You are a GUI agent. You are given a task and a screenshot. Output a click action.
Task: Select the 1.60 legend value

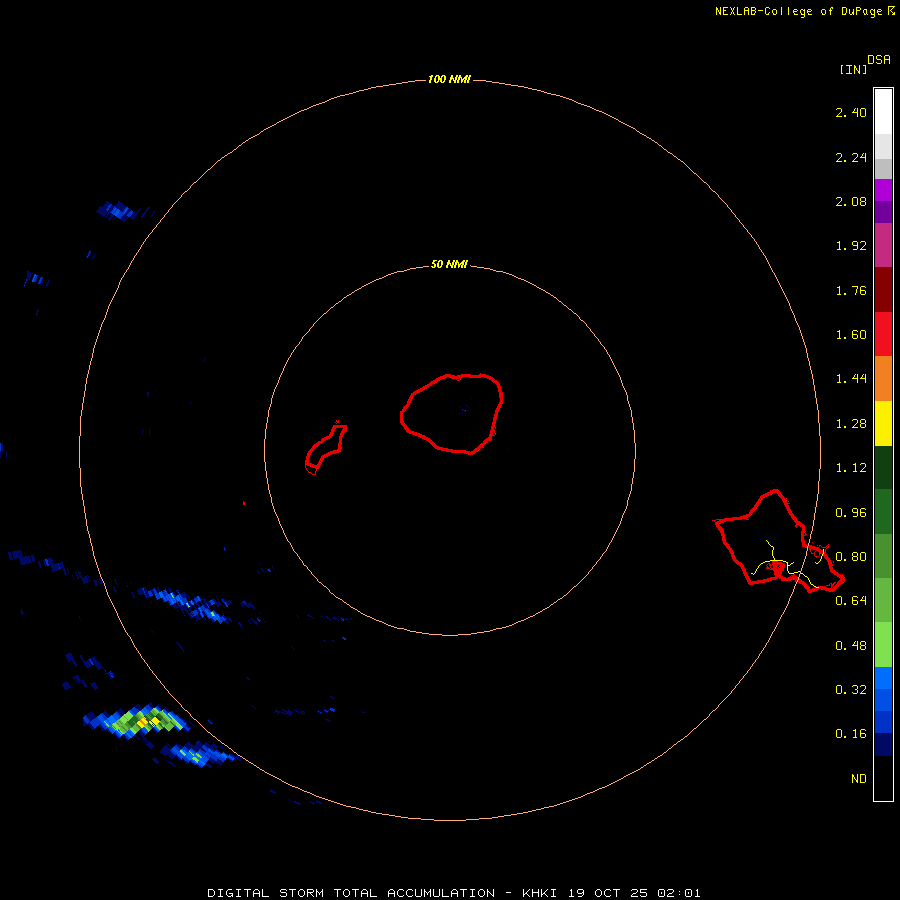point(851,335)
